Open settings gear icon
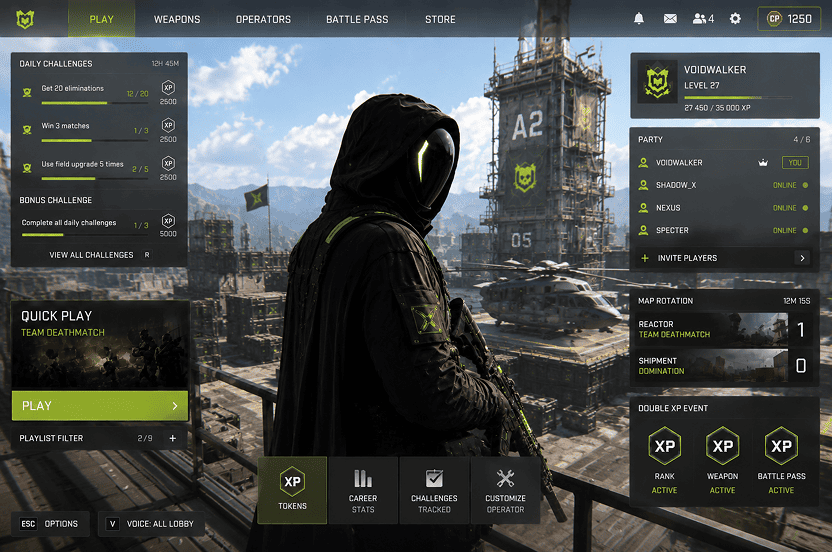The image size is (832, 552). click(735, 19)
